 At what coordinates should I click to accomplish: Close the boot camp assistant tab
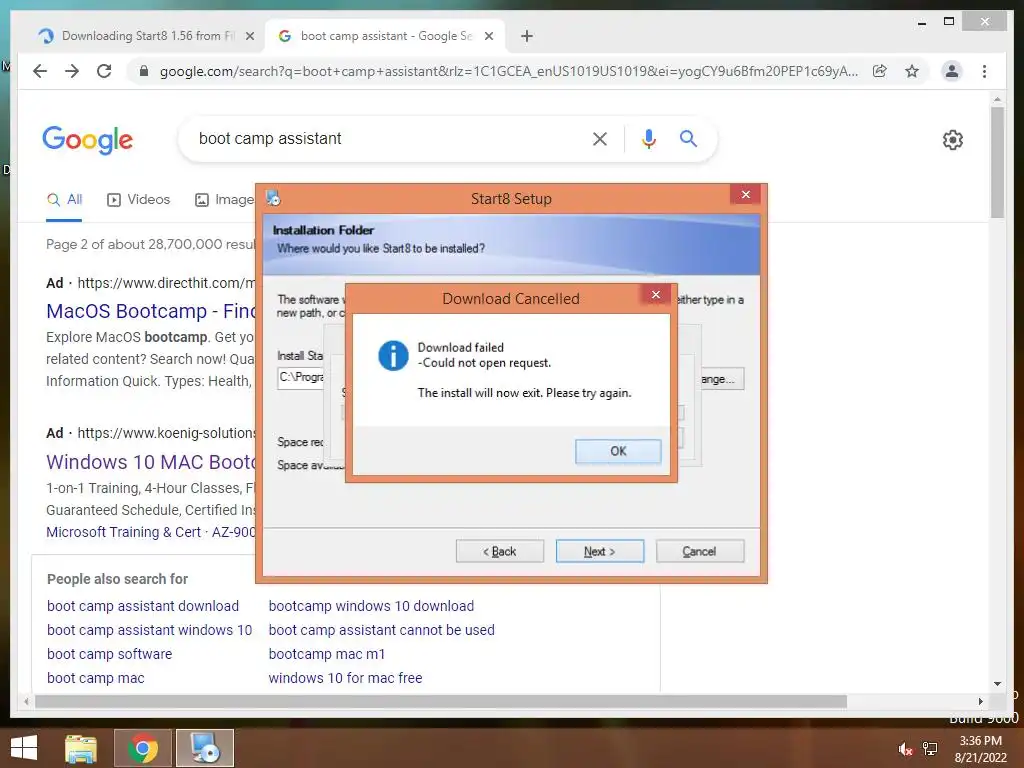[488, 37]
